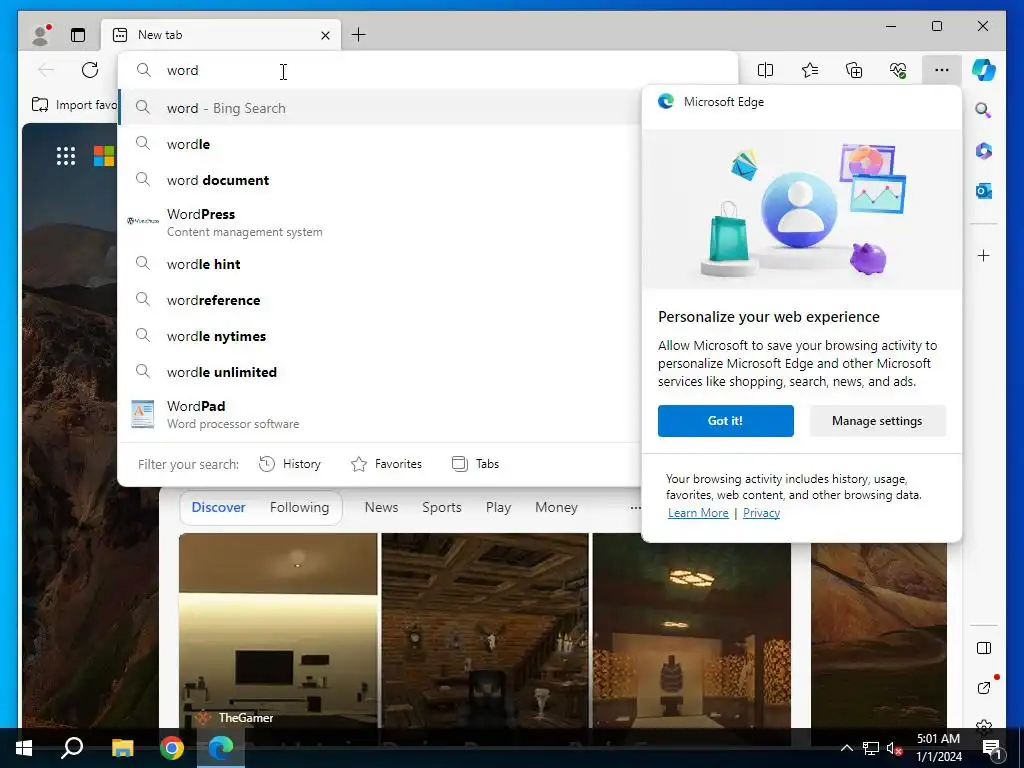Viewport: 1024px width, 768px height.
Task: Filter search by Tabs
Action: [x=475, y=464]
